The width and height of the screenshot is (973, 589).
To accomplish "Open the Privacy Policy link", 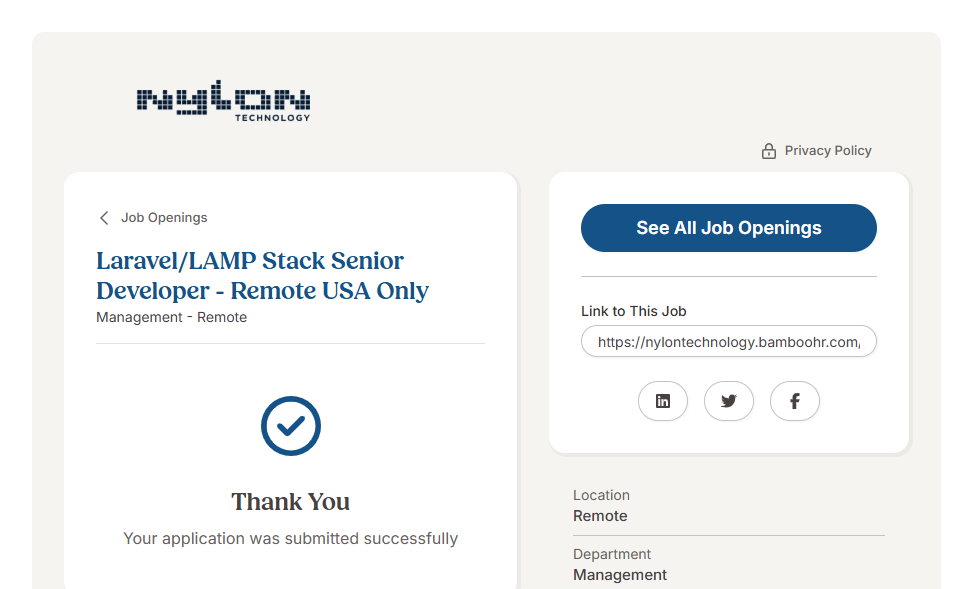I will [x=827, y=151].
